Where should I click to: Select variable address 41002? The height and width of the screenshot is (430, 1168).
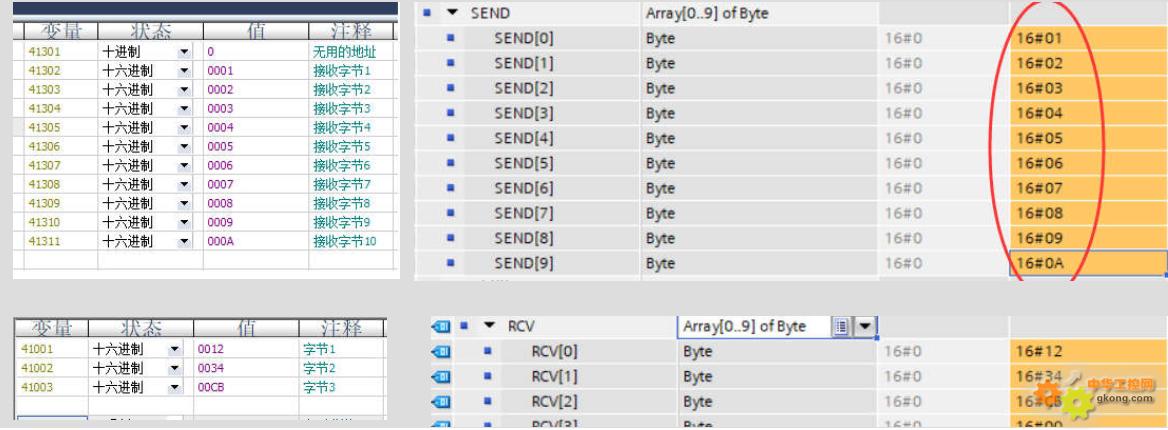37,368
